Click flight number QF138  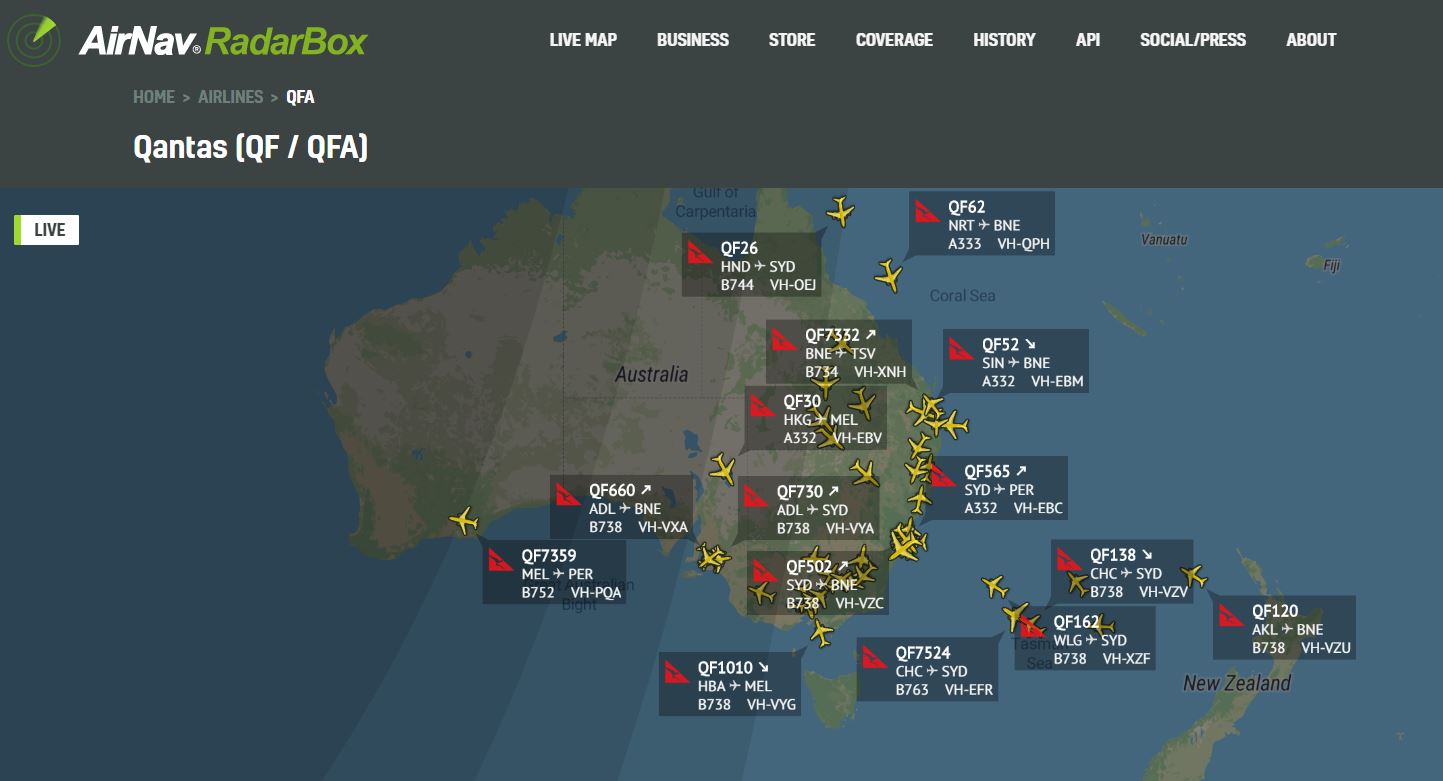click(x=1113, y=555)
